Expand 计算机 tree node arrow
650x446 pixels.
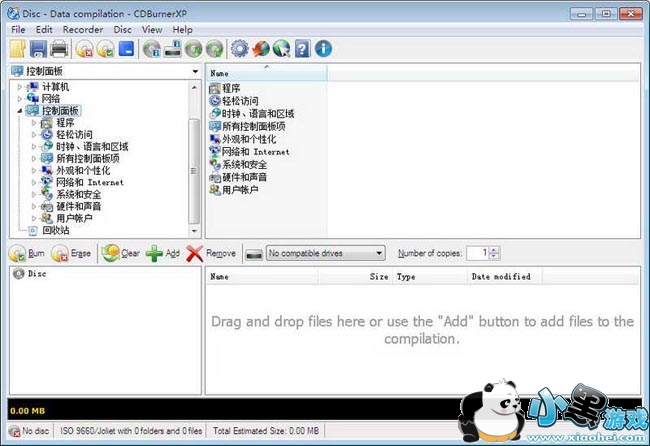tap(19, 87)
